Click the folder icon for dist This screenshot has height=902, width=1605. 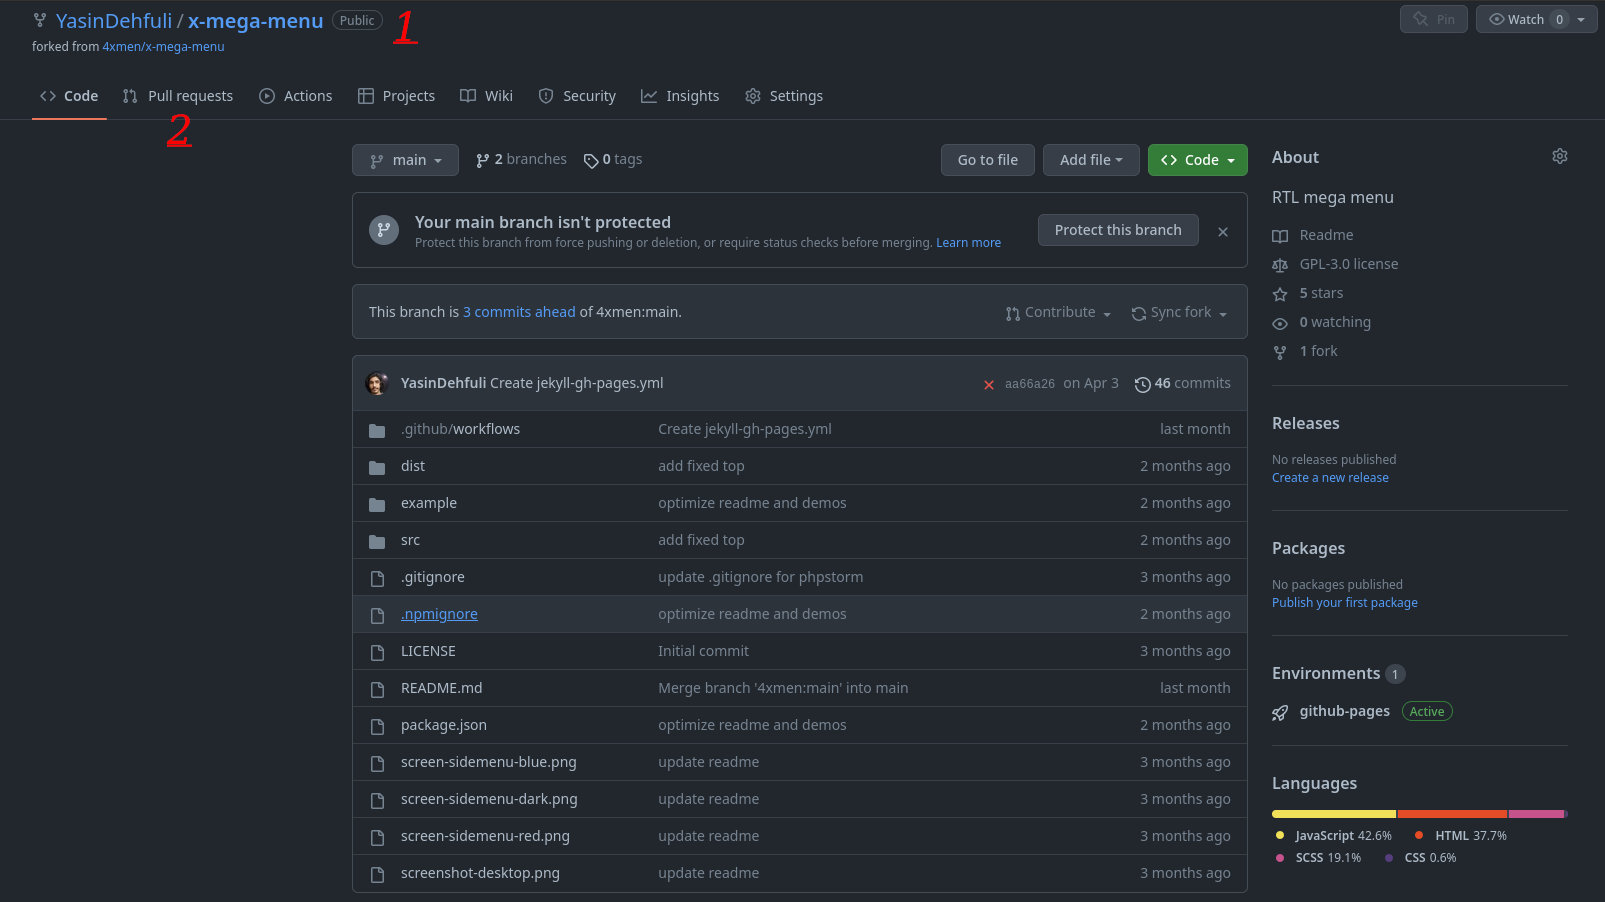click(x=377, y=467)
